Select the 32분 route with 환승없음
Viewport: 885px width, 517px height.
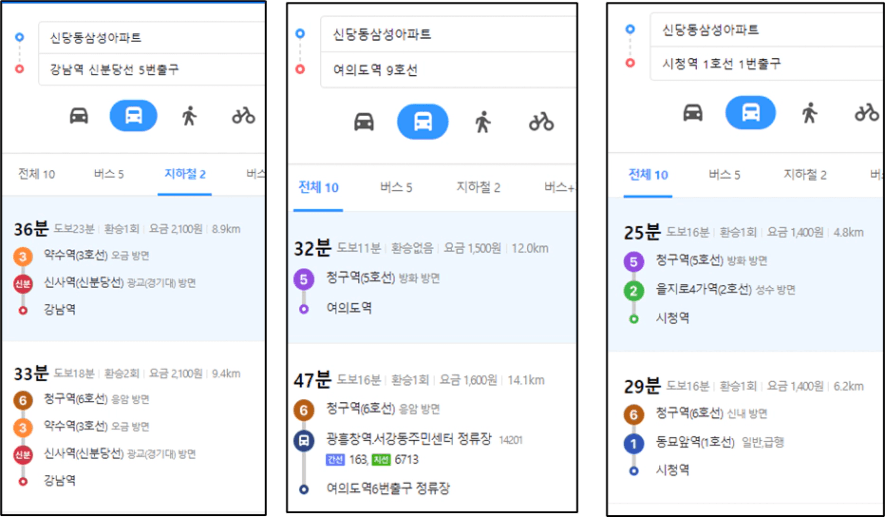point(432,278)
